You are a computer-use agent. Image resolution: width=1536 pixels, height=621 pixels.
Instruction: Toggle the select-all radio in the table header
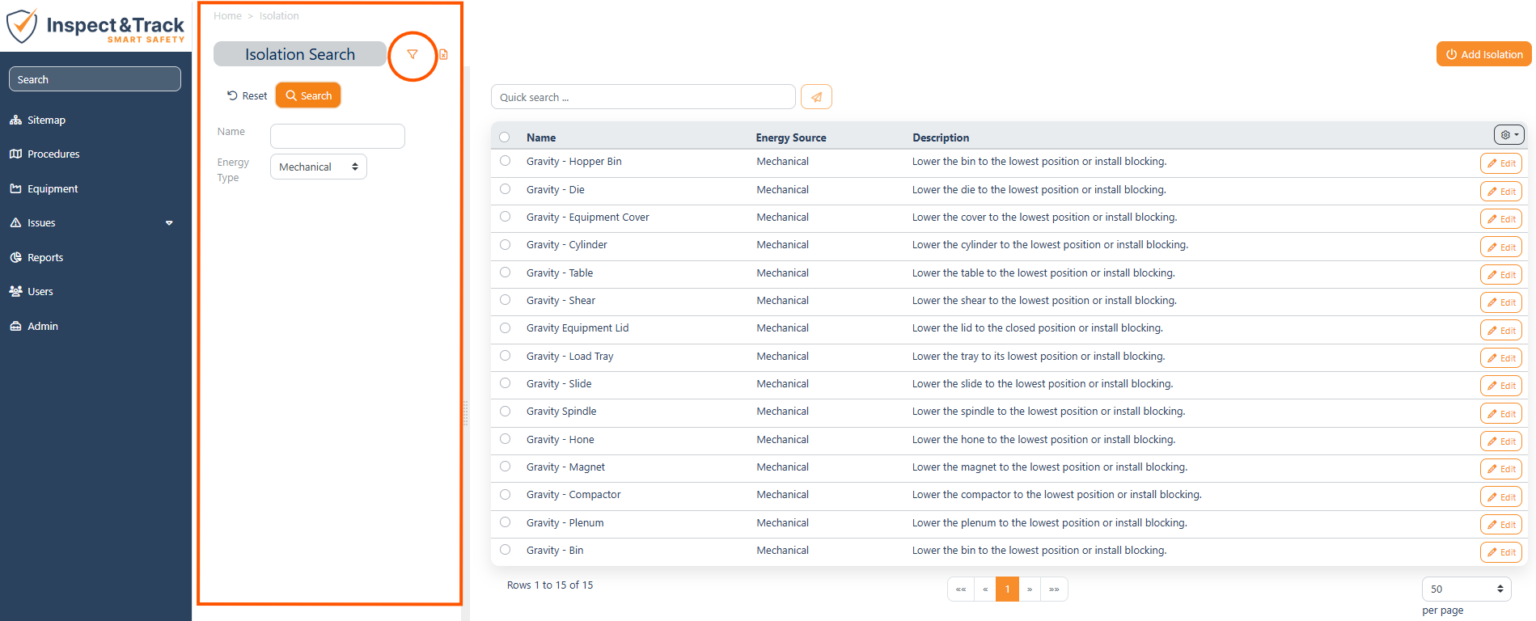tap(504, 137)
